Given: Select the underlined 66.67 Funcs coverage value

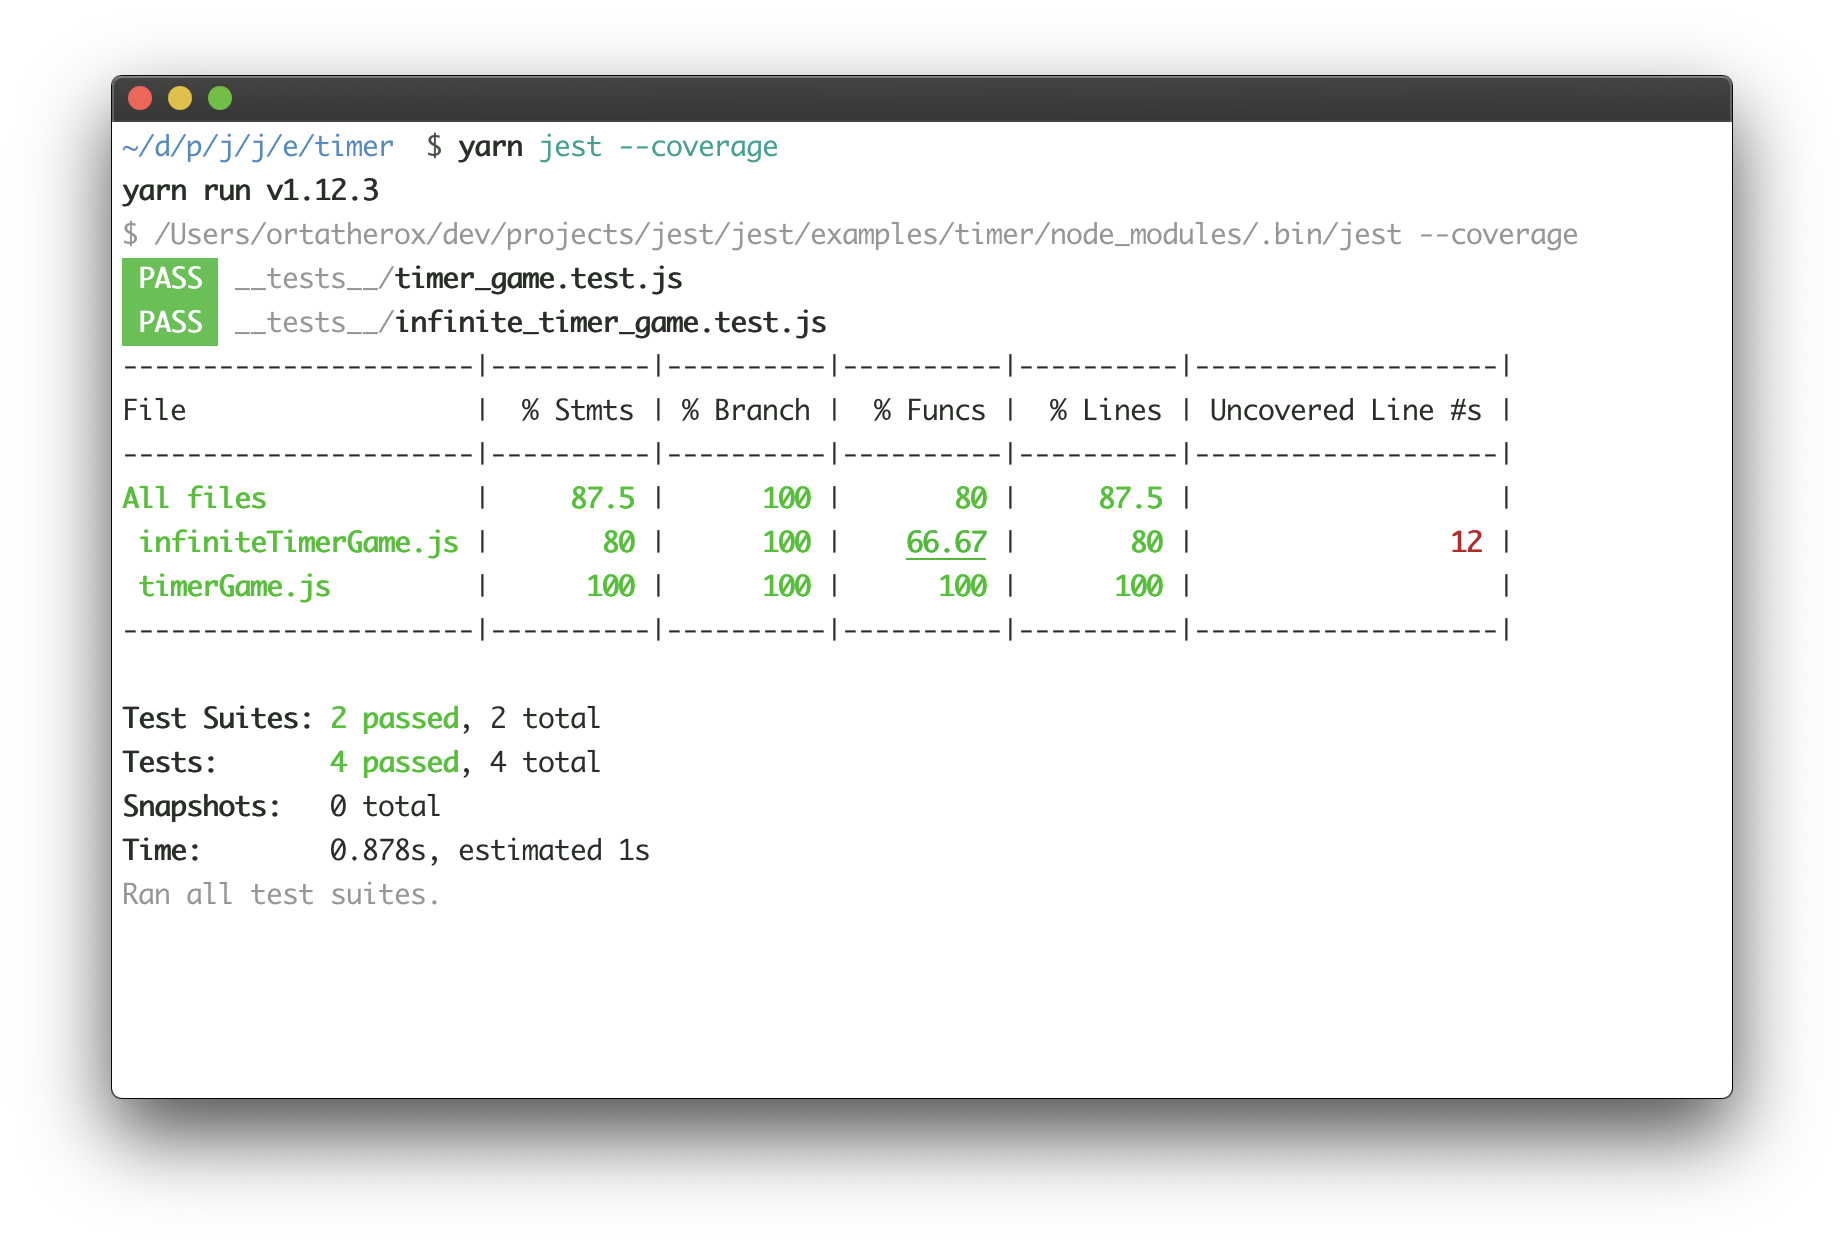Looking at the screenshot, I should click(x=946, y=542).
